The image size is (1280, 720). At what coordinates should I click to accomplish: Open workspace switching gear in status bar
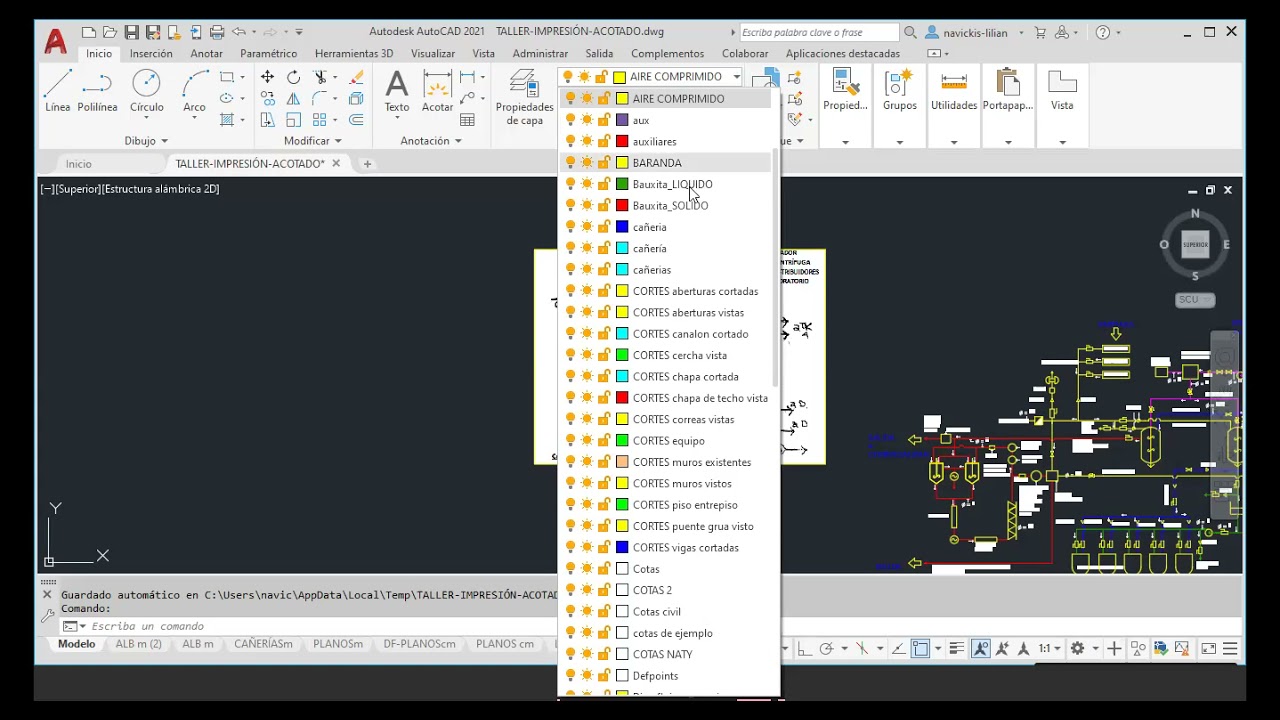click(1077, 648)
